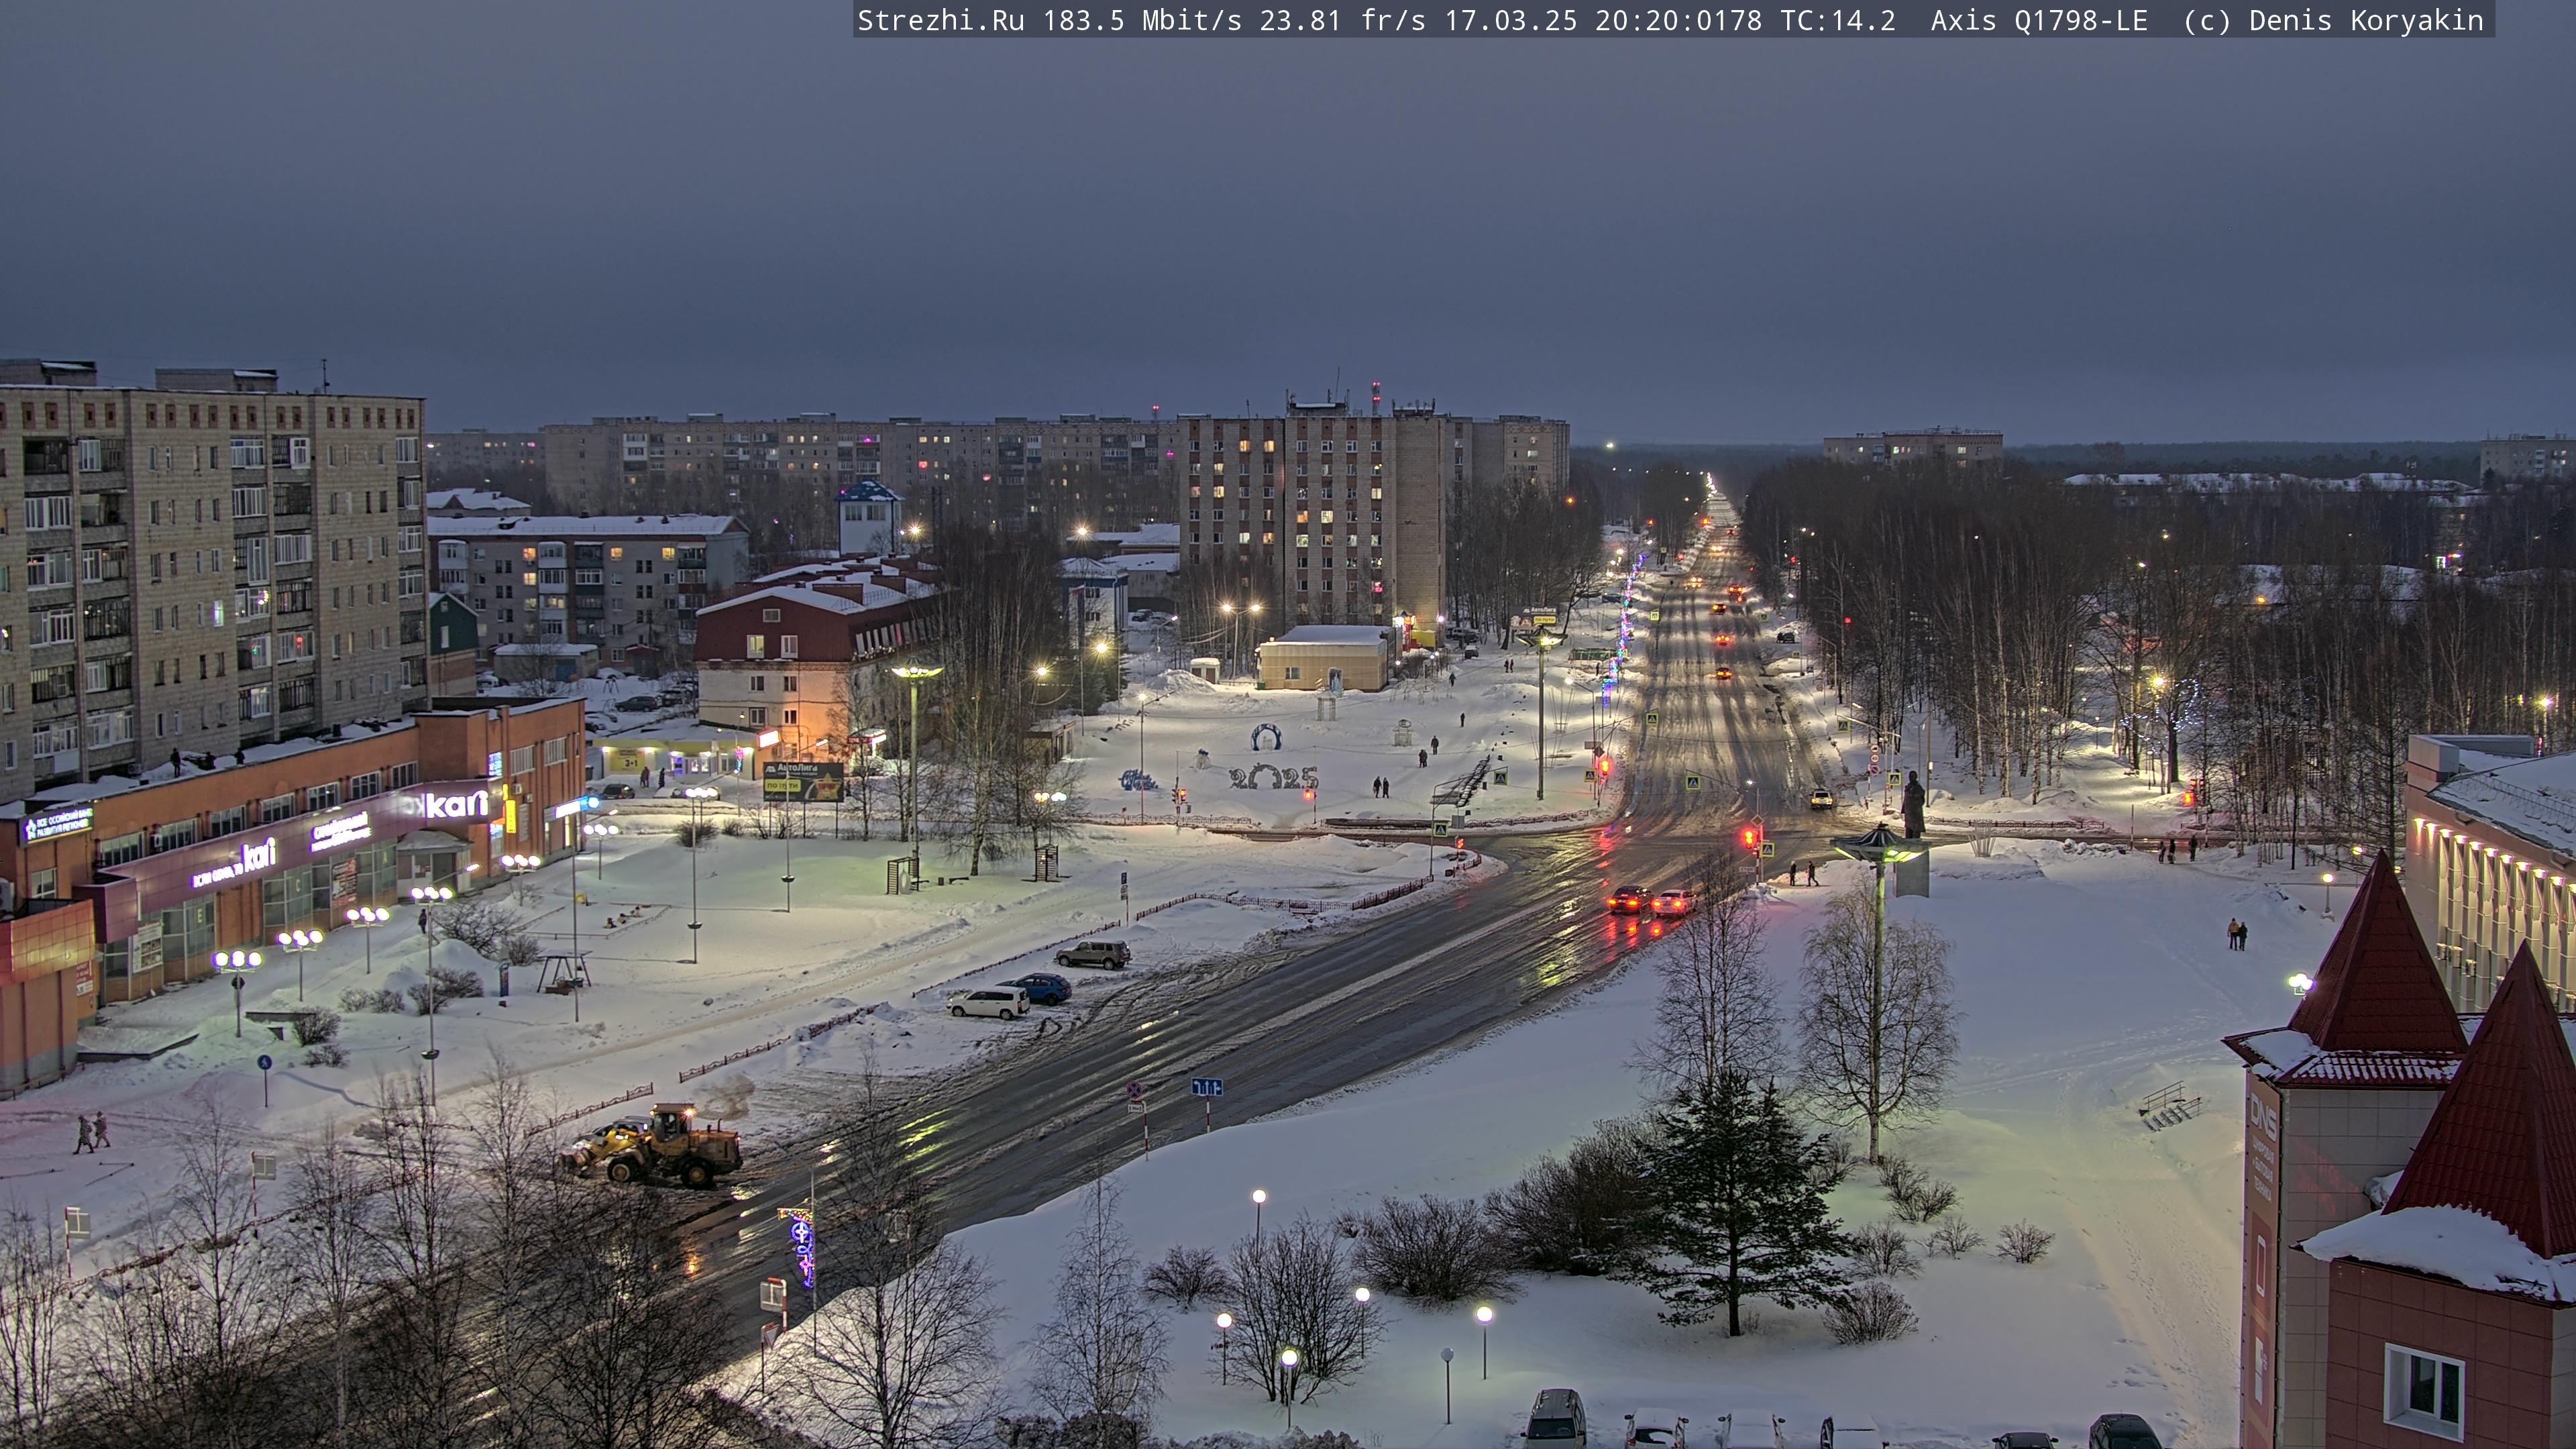The height and width of the screenshot is (1449, 2576).
Task: Click the Axis Q1798-LE camera model text
Action: click(2039, 20)
